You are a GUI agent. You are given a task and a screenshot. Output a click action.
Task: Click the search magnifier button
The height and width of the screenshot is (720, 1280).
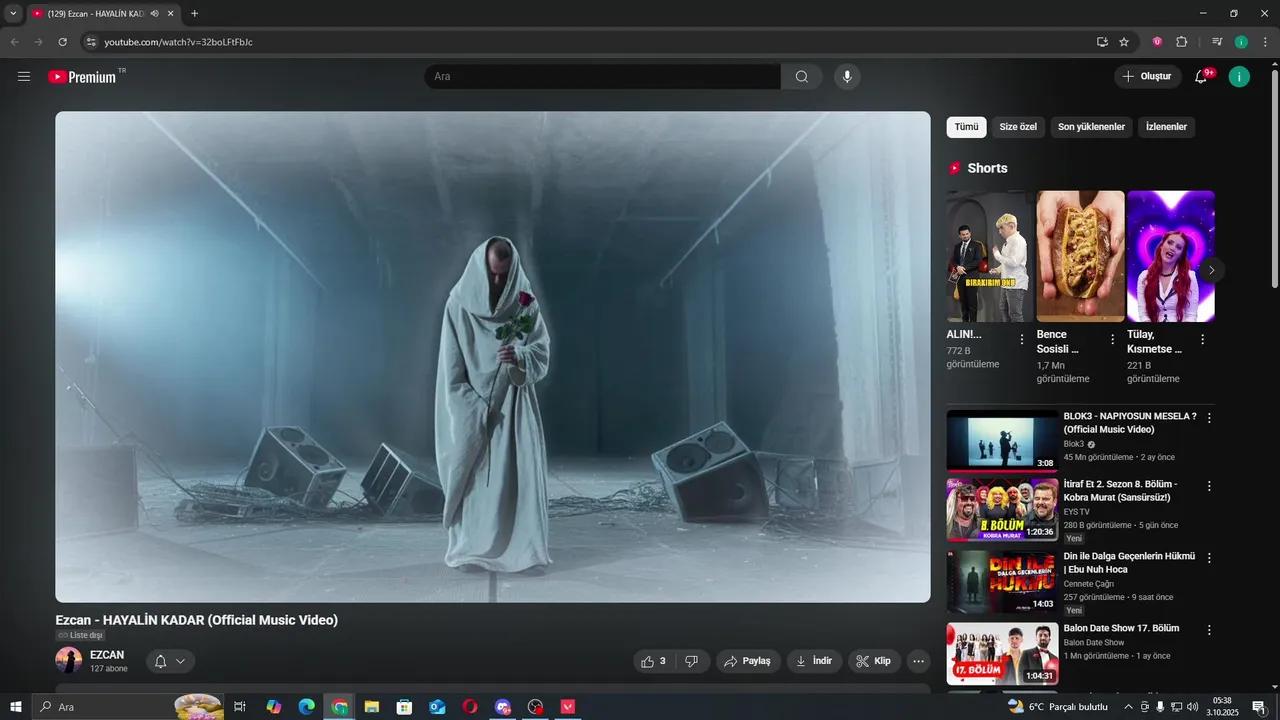click(x=802, y=77)
